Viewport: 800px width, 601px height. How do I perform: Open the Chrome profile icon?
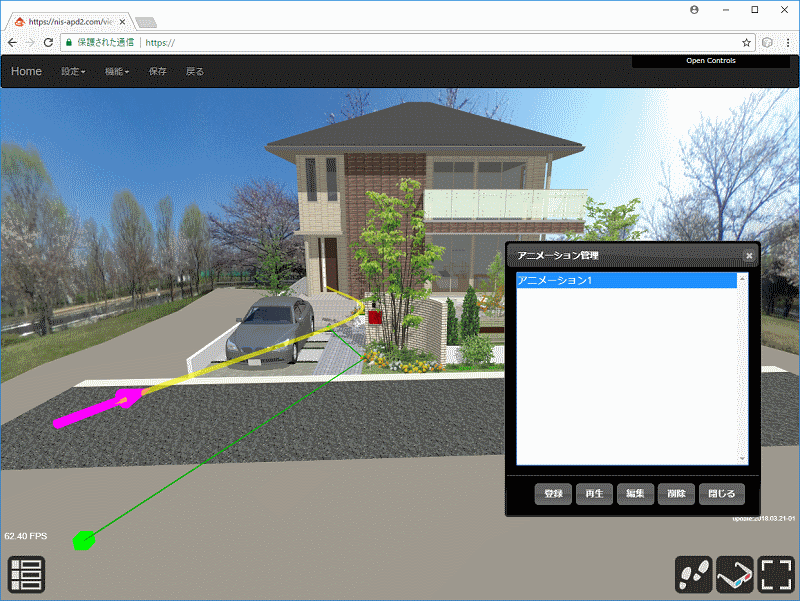[695, 9]
